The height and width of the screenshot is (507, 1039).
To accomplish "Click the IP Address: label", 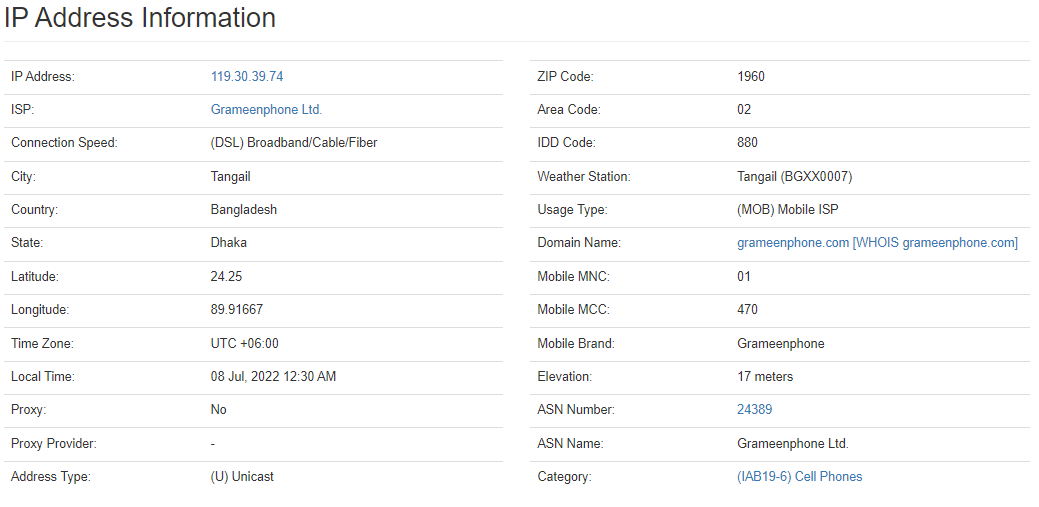I will point(43,77).
